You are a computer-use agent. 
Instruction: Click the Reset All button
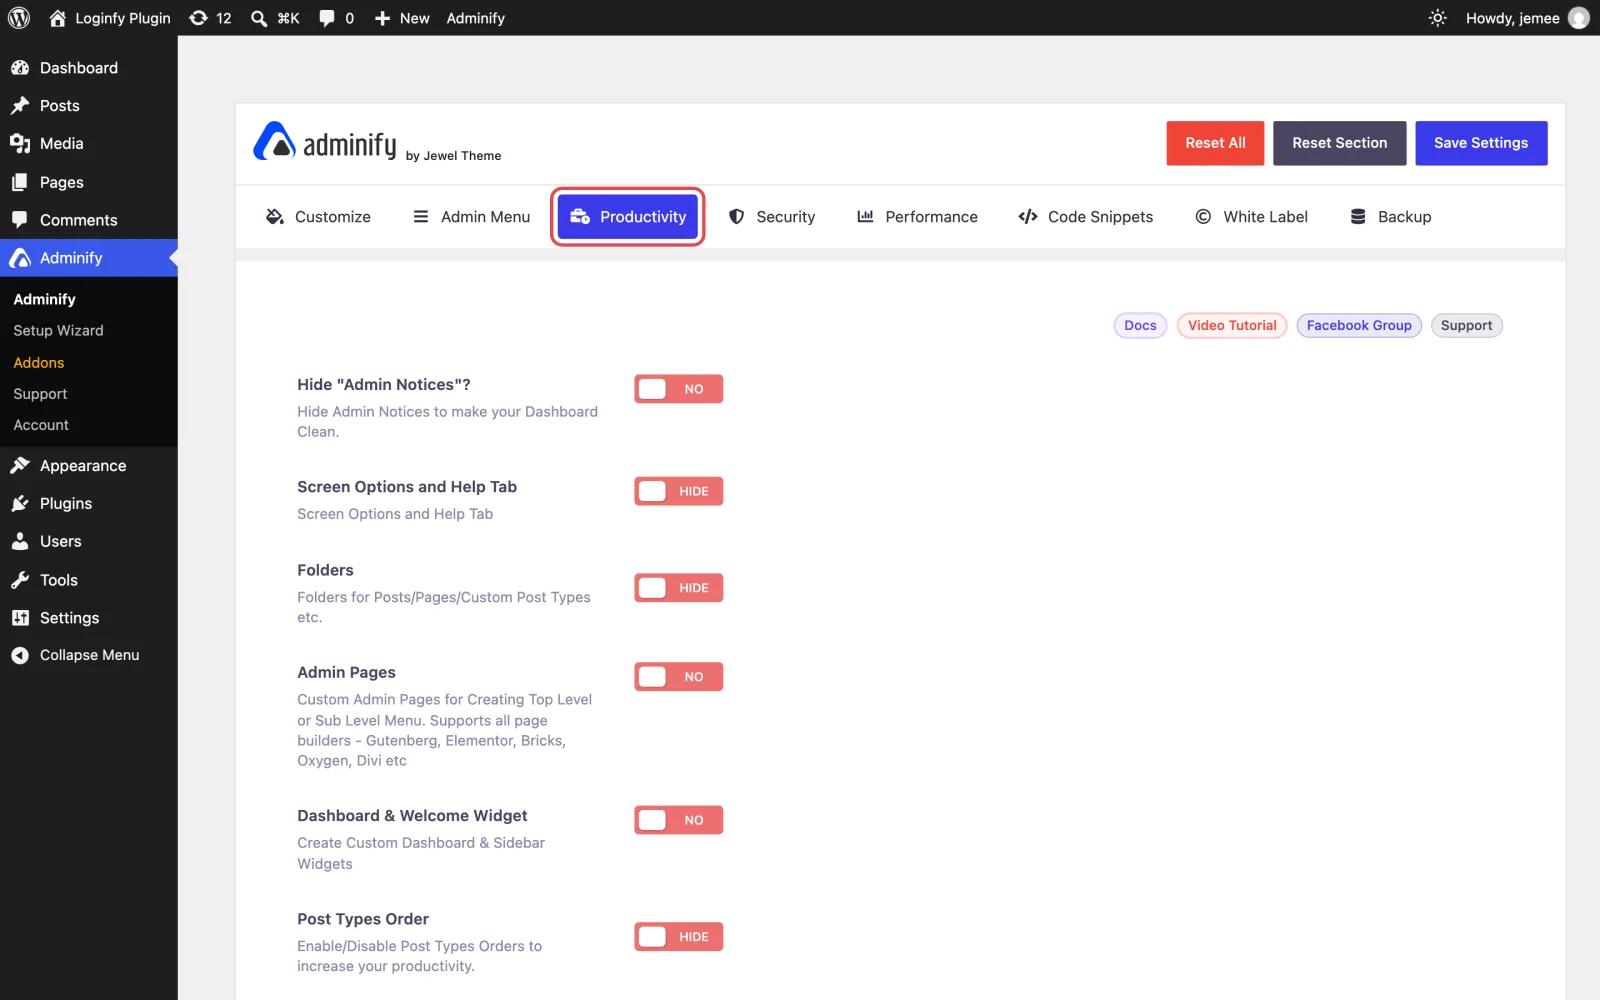[x=1215, y=143]
